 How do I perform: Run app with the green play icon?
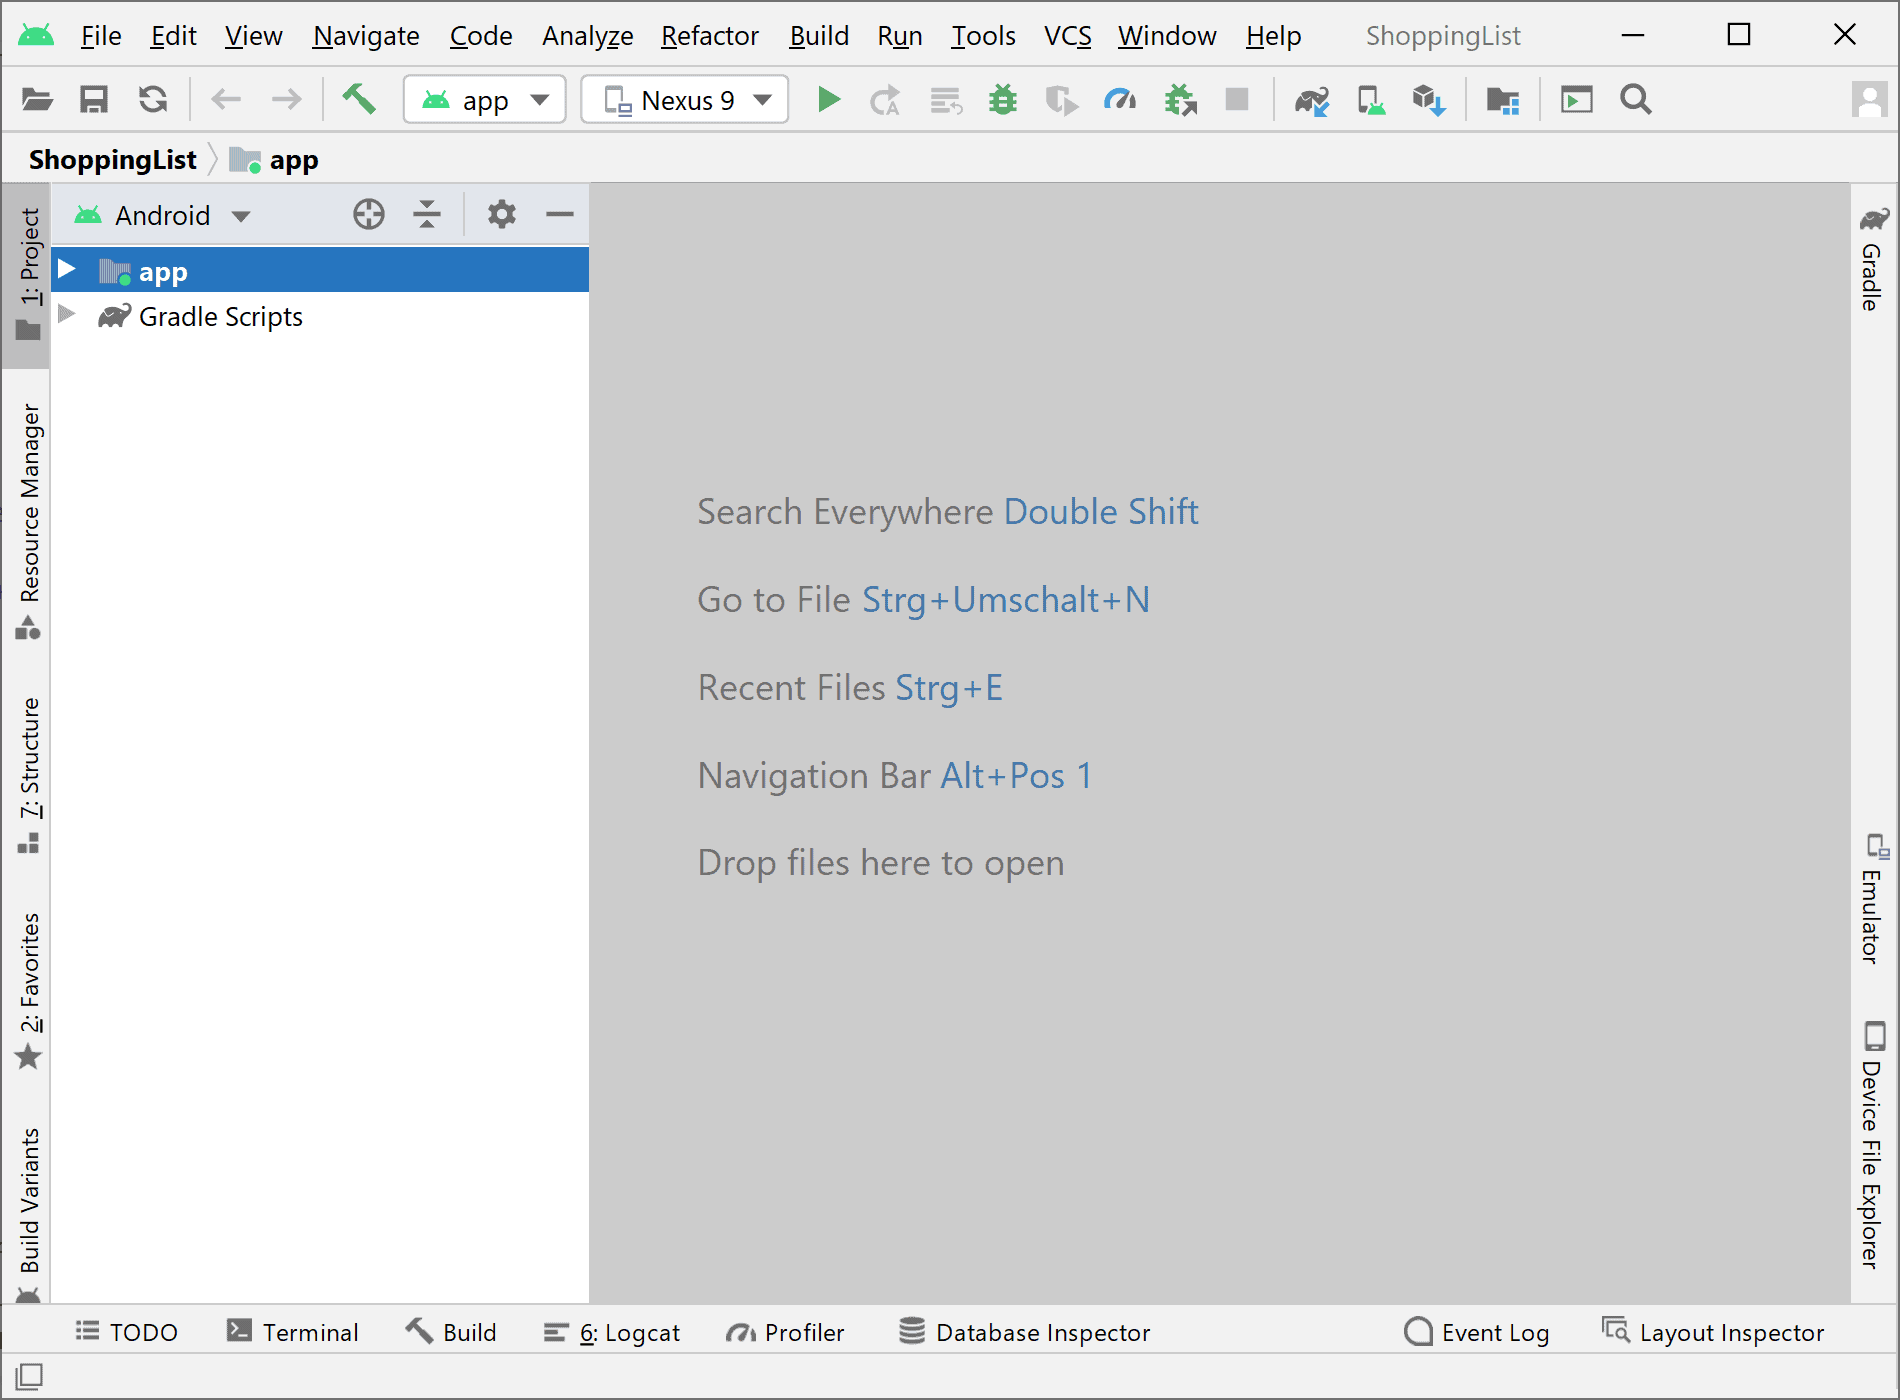tap(828, 100)
